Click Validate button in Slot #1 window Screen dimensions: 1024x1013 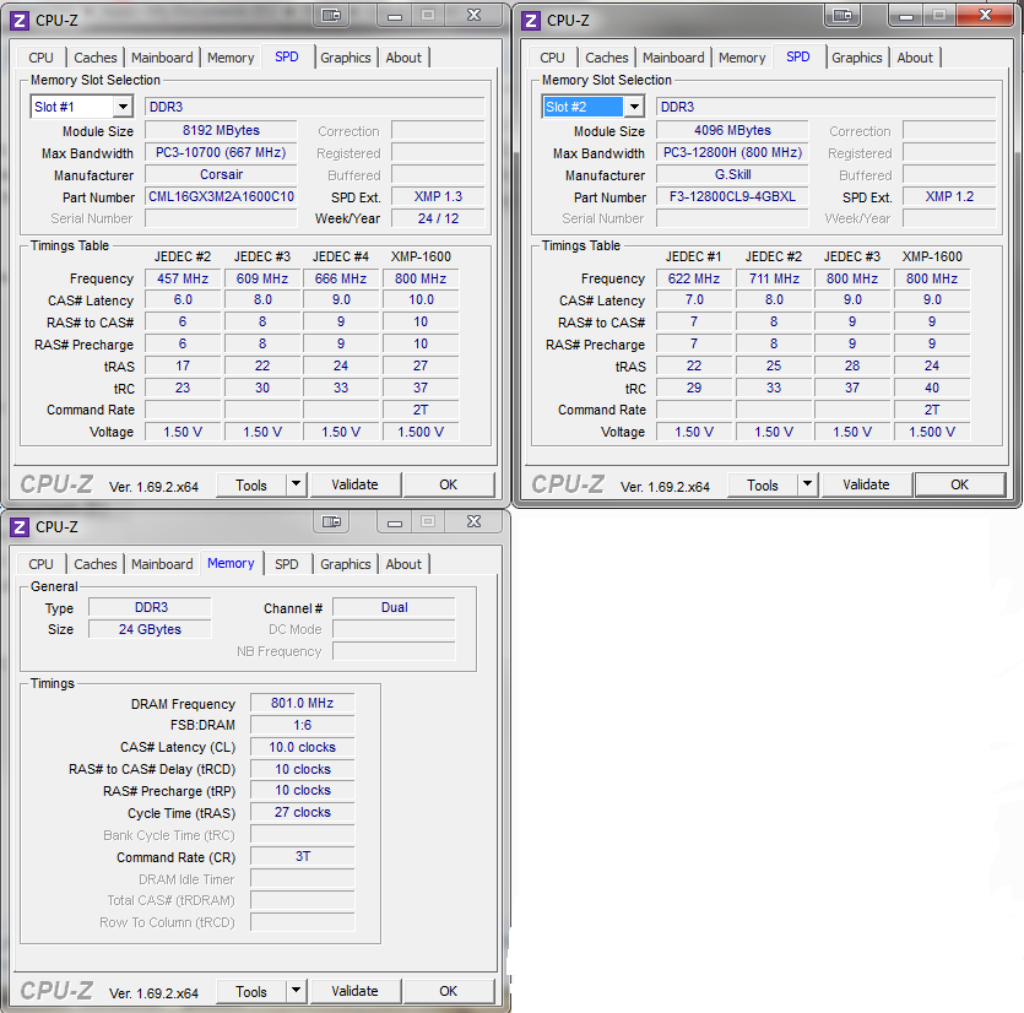355,485
